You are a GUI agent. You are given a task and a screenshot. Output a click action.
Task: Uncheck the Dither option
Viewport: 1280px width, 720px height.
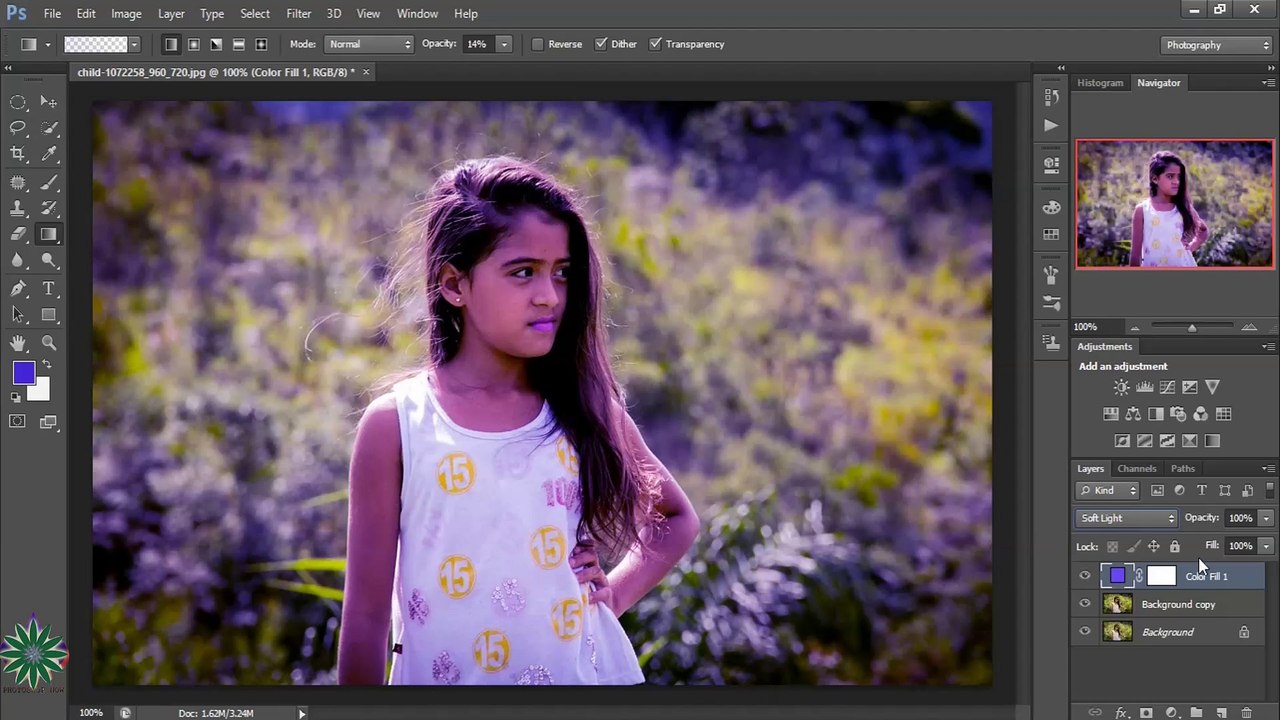601,44
